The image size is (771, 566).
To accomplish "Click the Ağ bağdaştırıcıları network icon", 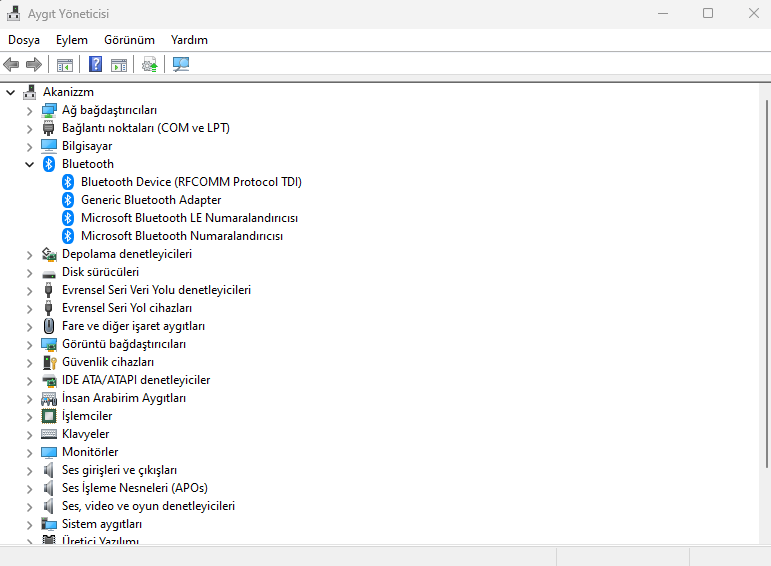I will click(49, 110).
